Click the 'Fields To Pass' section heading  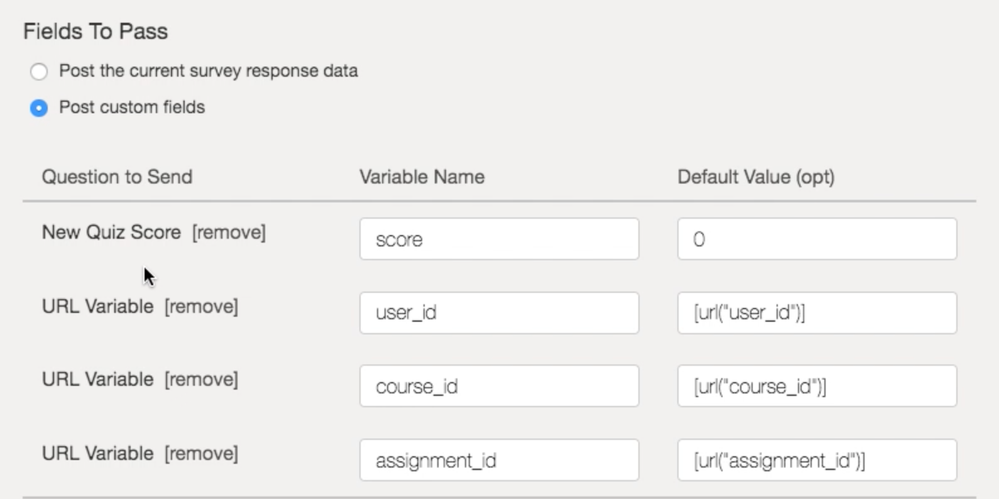point(95,31)
